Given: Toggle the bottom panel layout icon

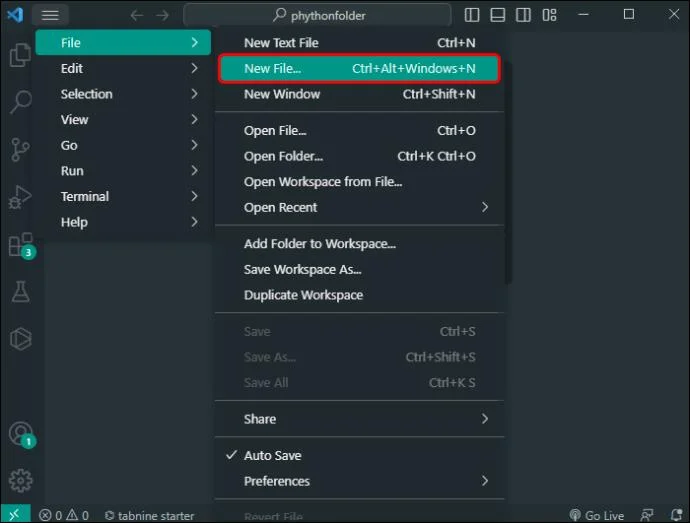Looking at the screenshot, I should 498,15.
